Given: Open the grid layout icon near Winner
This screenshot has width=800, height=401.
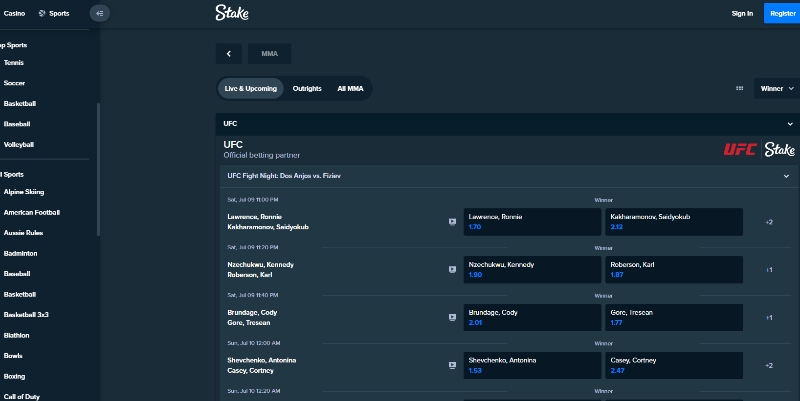Looking at the screenshot, I should pos(739,88).
